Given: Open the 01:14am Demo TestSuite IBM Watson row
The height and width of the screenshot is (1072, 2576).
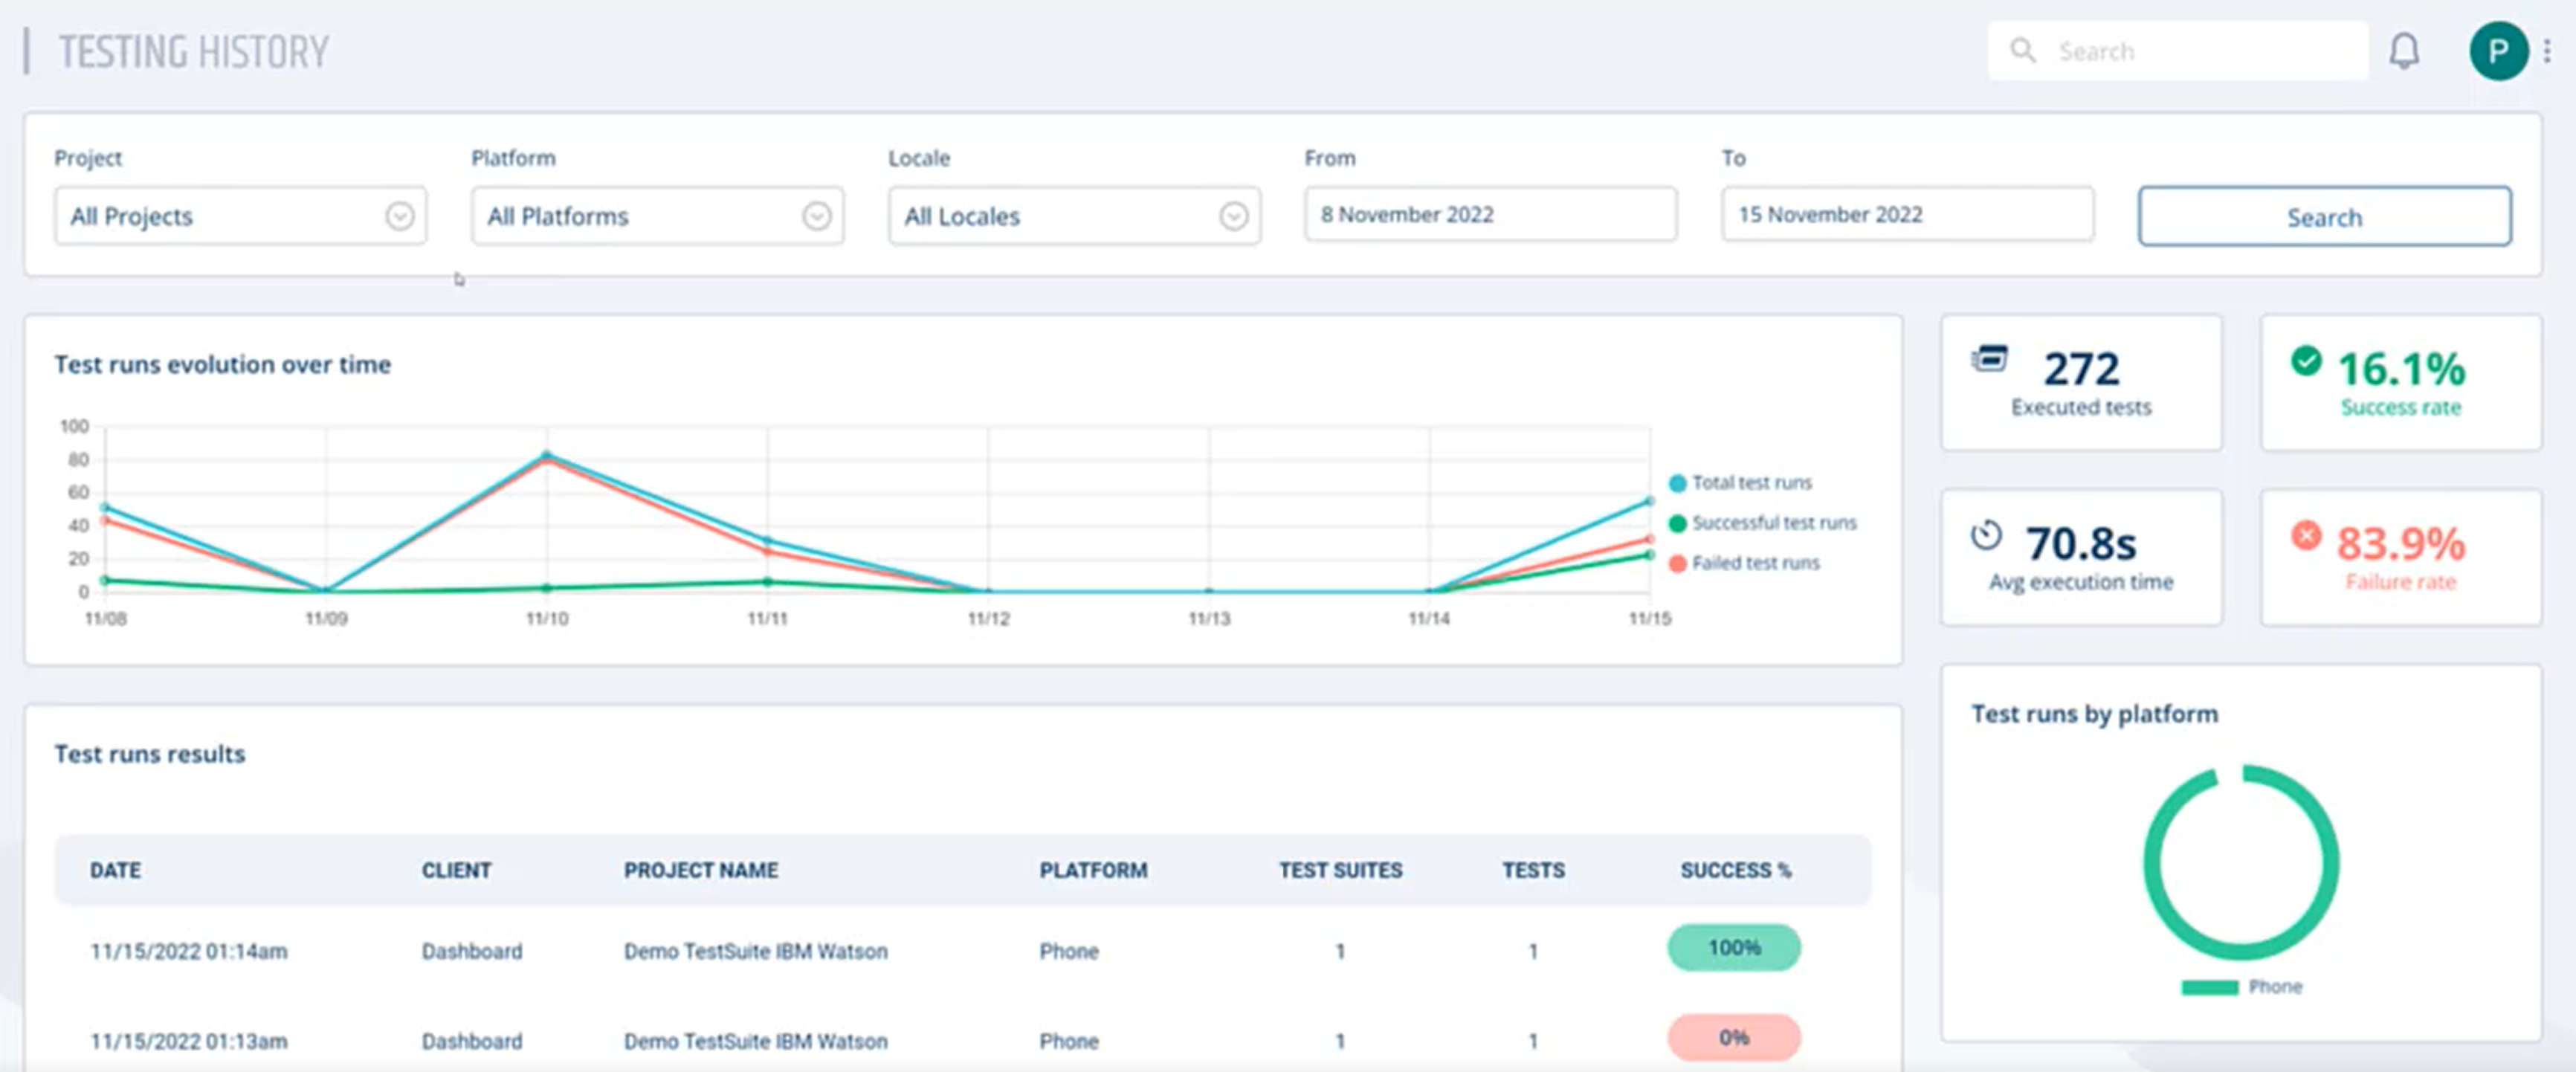Looking at the screenshot, I should 755,951.
